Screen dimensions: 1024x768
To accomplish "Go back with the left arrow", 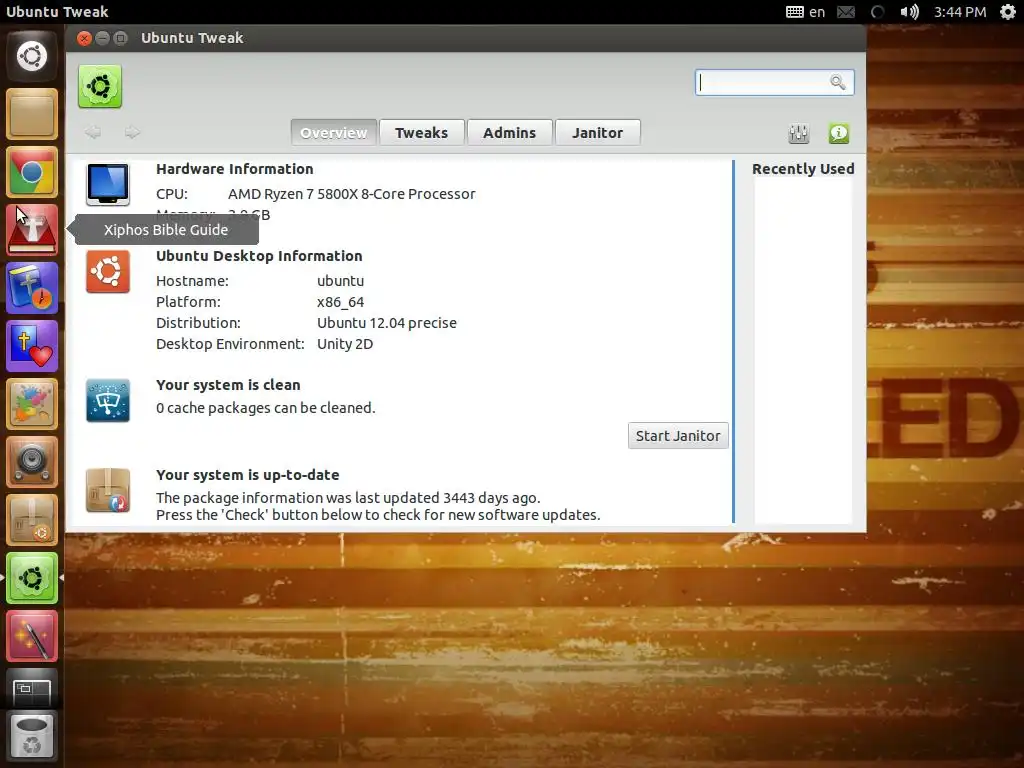I will point(93,133).
